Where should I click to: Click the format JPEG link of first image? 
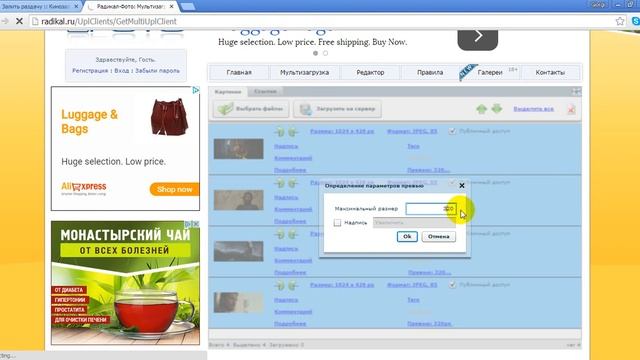coord(412,131)
